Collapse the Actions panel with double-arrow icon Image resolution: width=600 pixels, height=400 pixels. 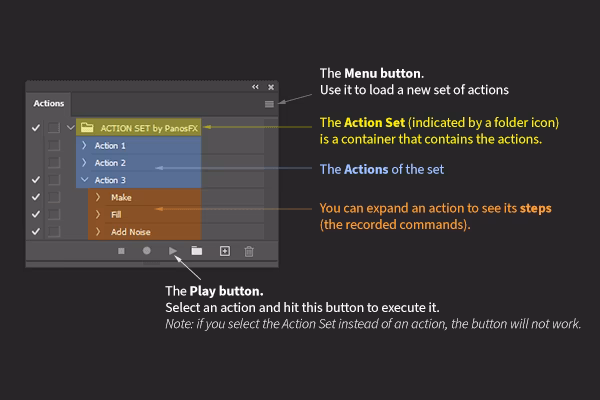click(255, 87)
